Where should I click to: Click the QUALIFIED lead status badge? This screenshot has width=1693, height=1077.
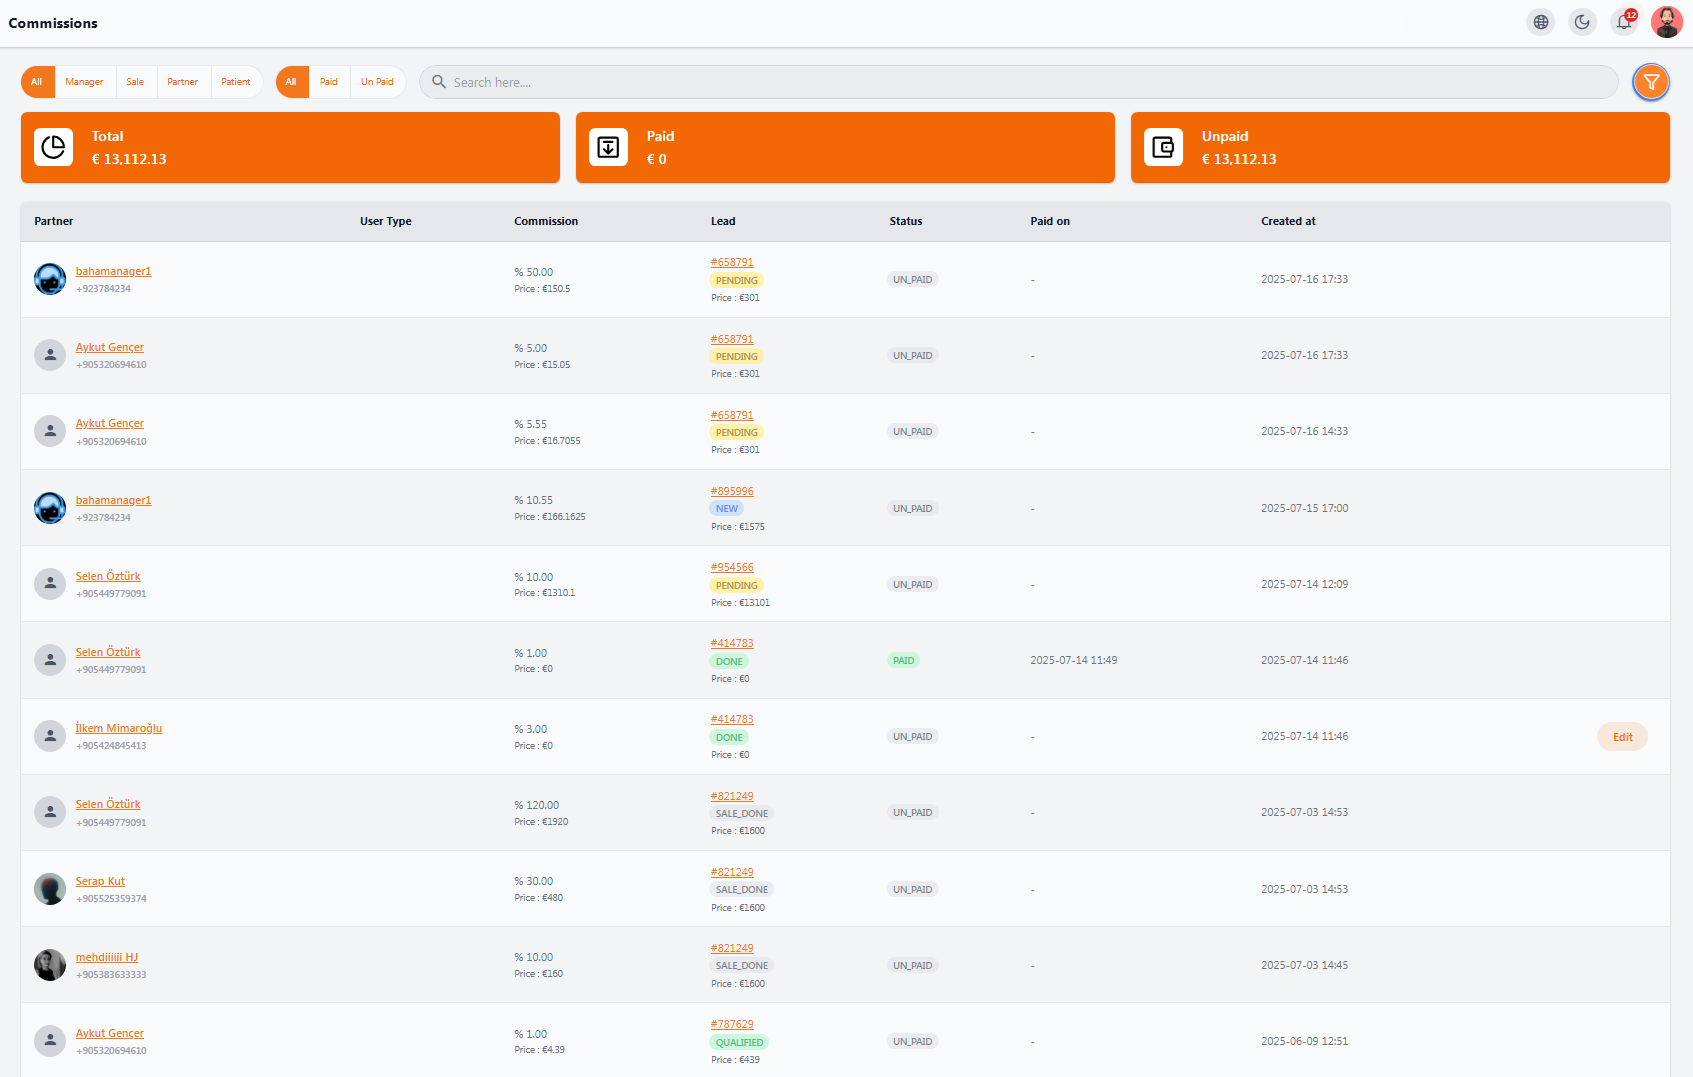coord(739,1042)
